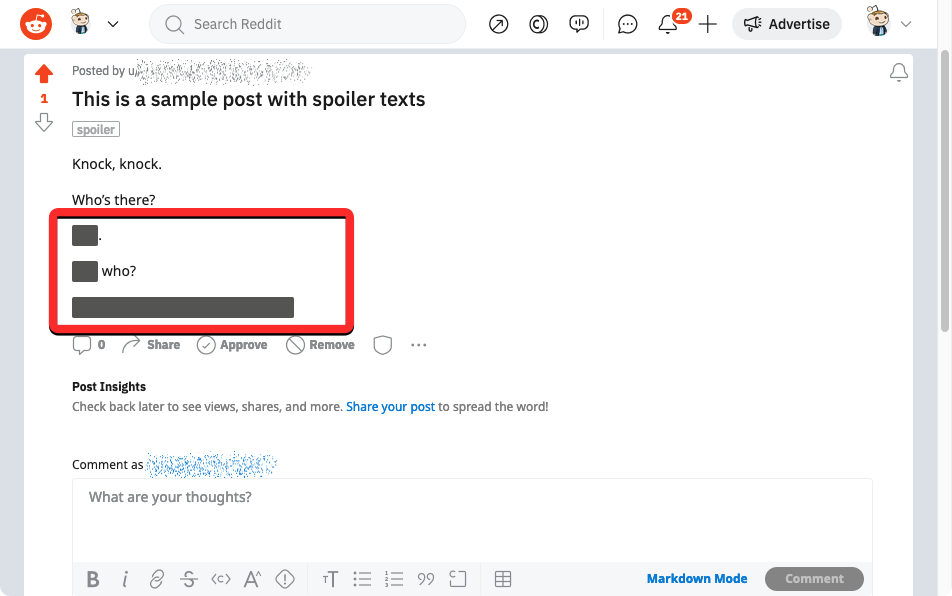Viewport: 952px width, 596px height.
Task: Open the 'Comment as' username link
Action: tap(212, 465)
